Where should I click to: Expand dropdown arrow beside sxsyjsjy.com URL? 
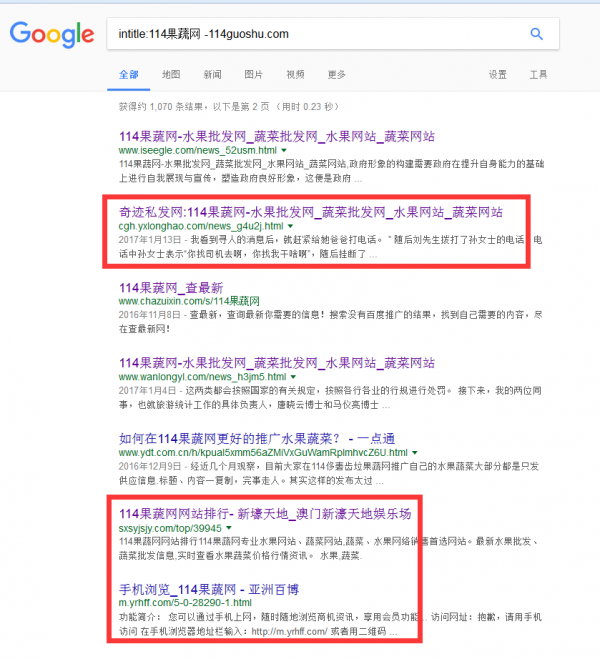click(229, 528)
